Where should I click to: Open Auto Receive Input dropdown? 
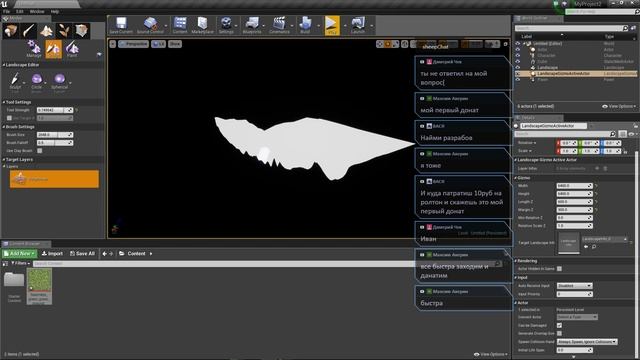tap(574, 286)
